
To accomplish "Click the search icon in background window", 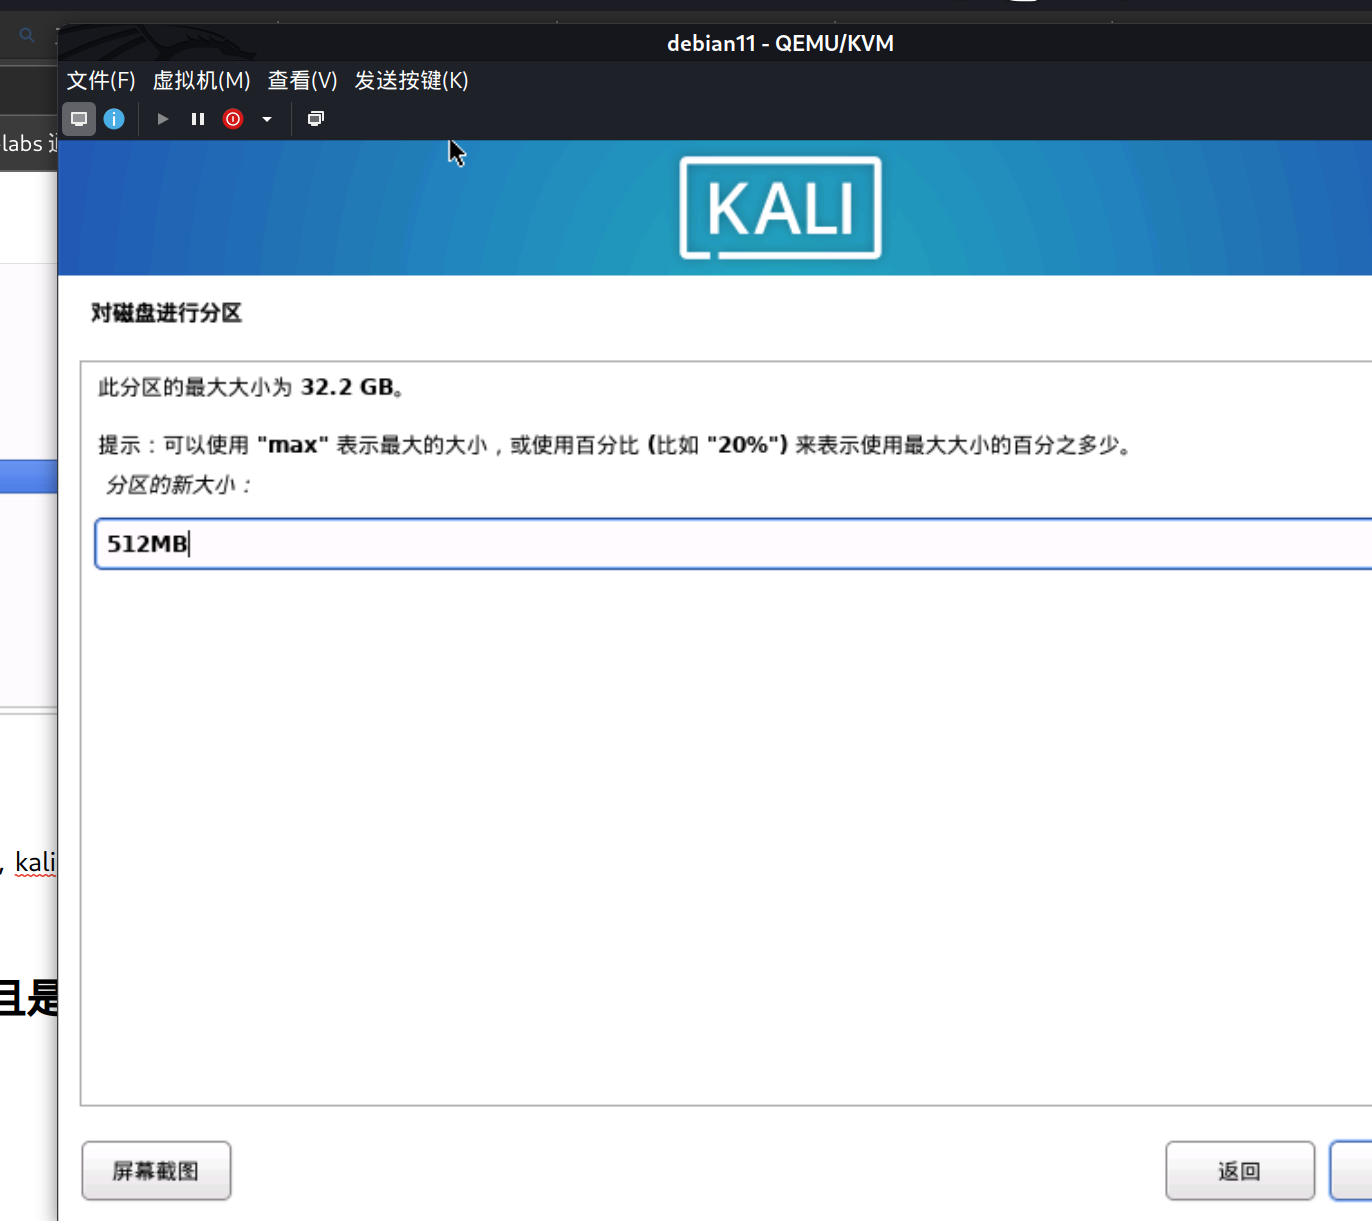I will tap(27, 35).
